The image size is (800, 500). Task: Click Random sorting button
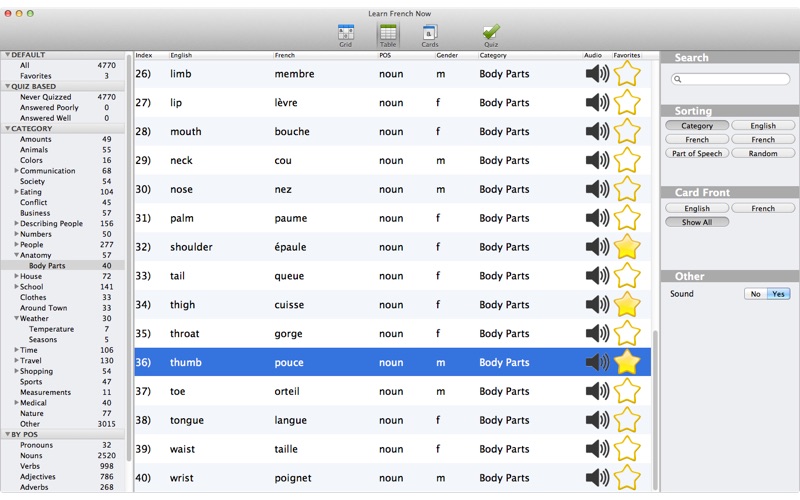(x=762, y=154)
